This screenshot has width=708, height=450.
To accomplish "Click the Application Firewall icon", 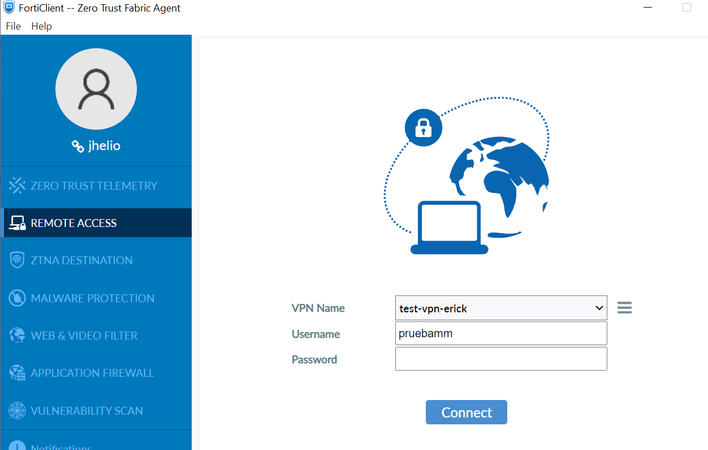I will [17, 373].
